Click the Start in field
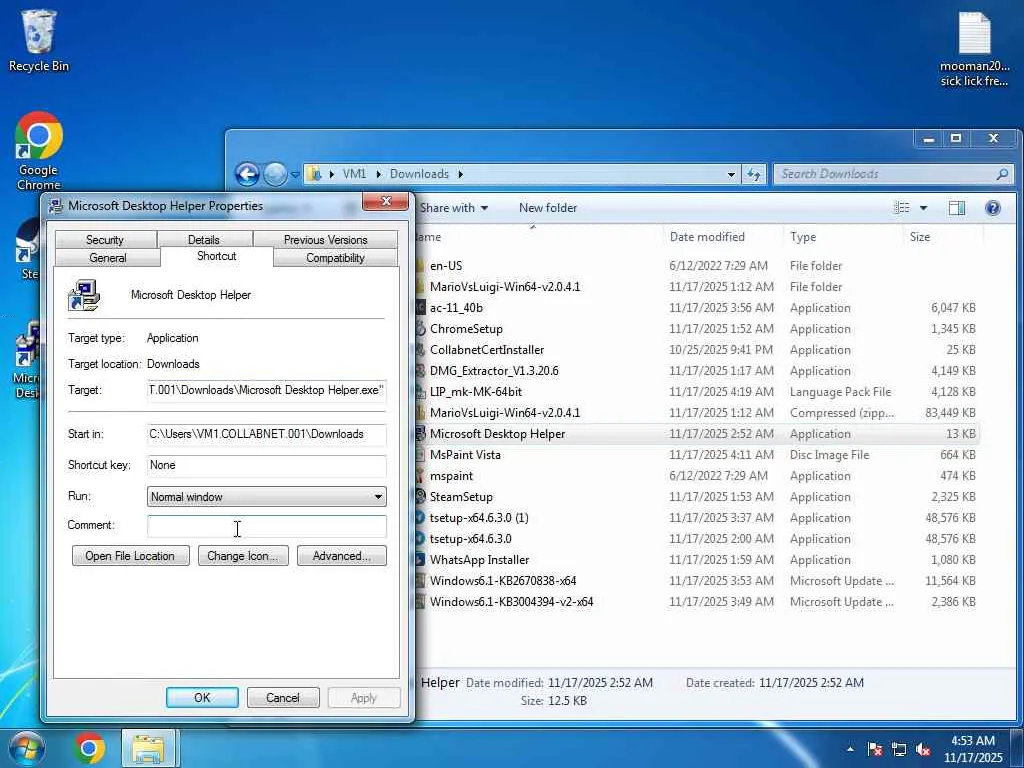Image resolution: width=1024 pixels, height=768 pixels. (266, 434)
